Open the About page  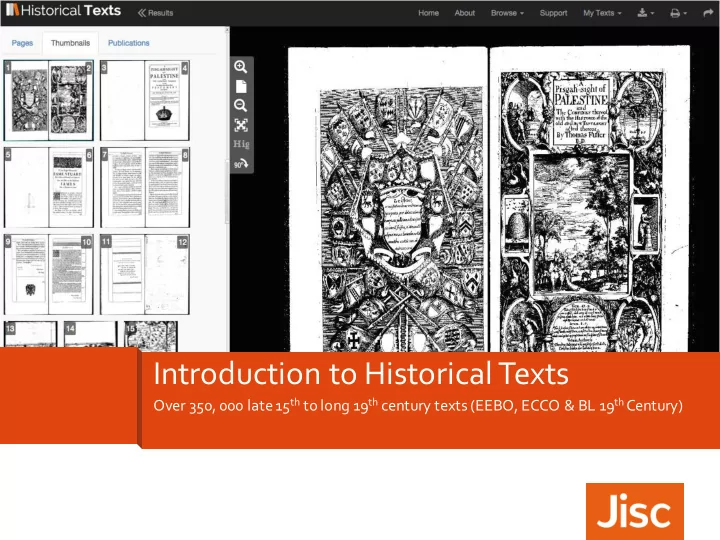coord(464,13)
